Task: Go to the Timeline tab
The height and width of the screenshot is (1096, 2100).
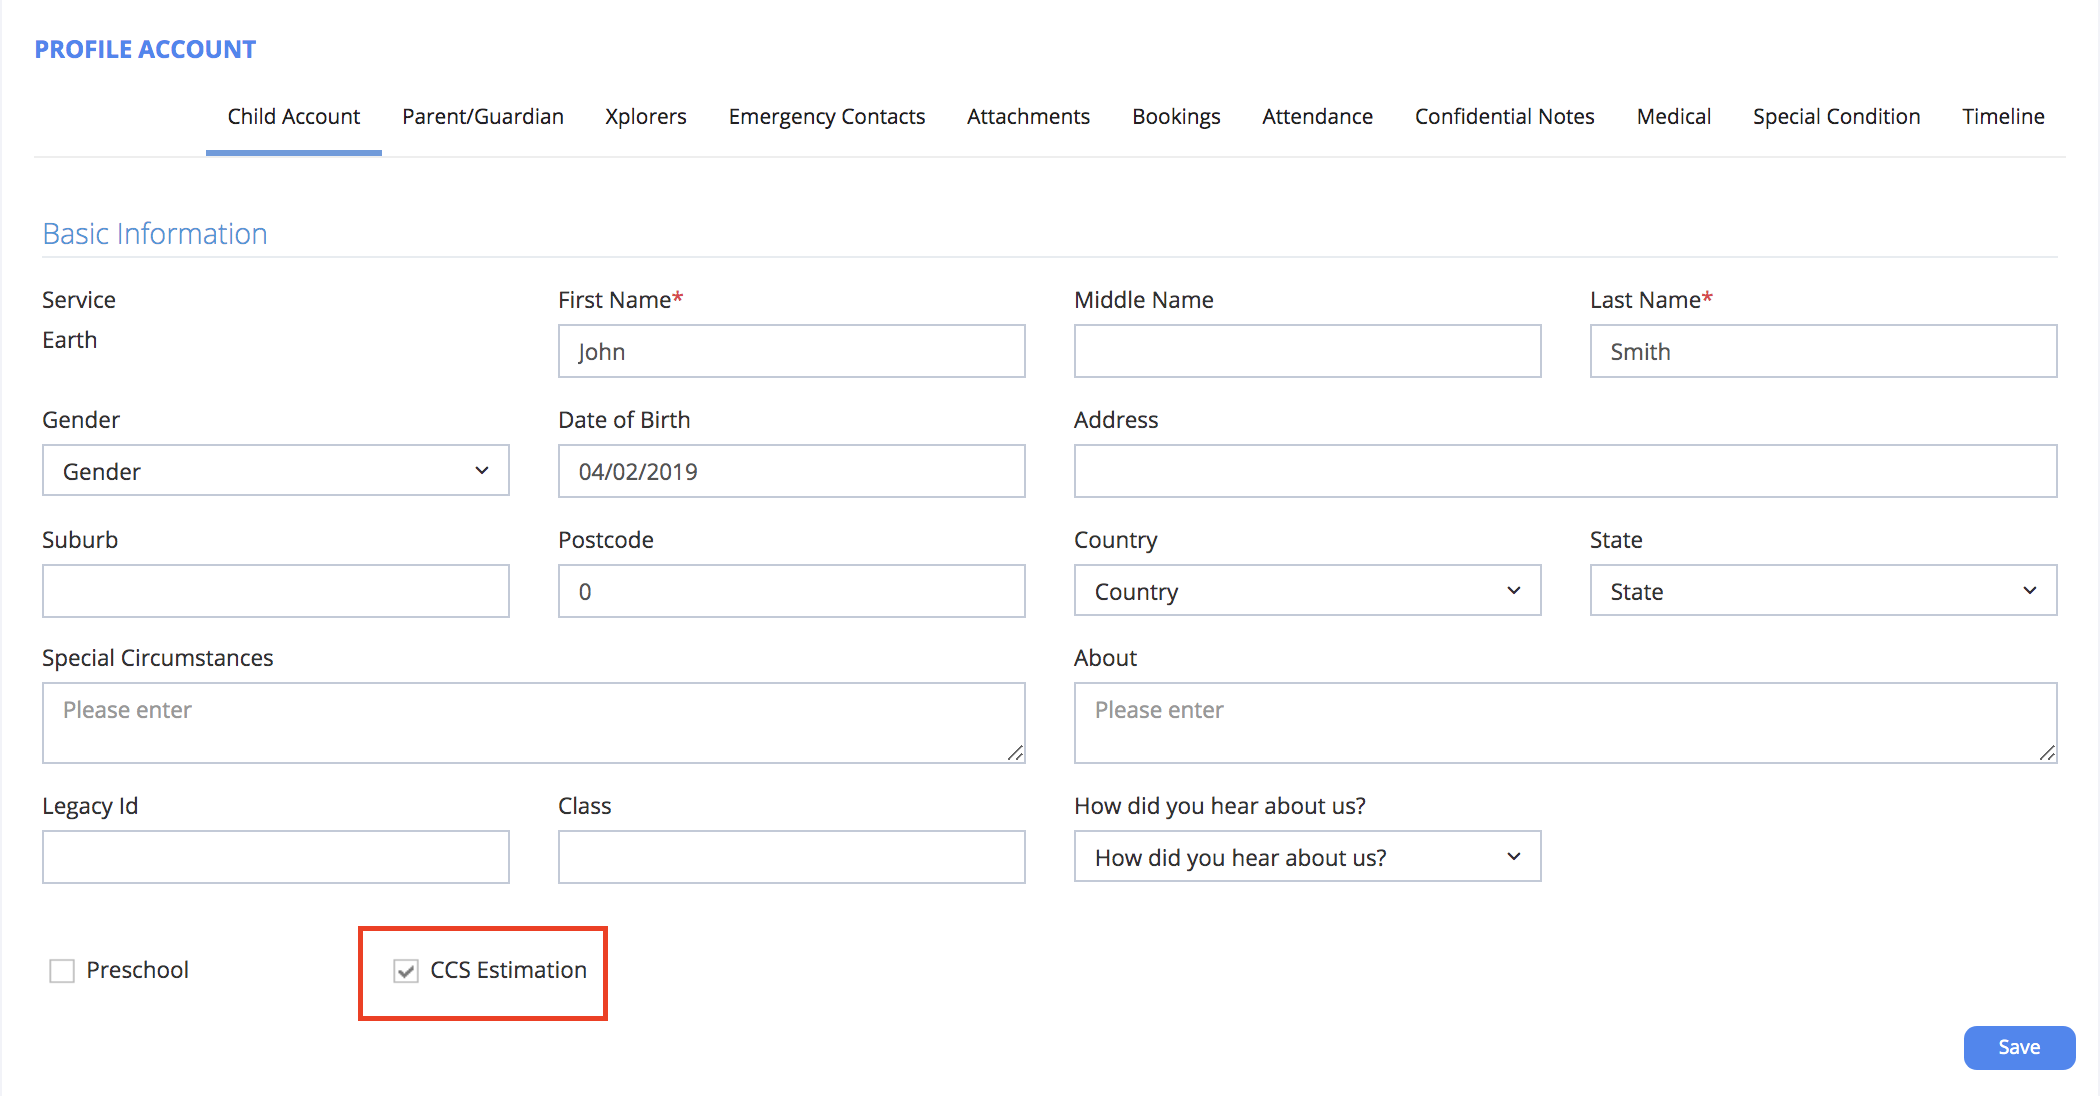Action: 2003,117
